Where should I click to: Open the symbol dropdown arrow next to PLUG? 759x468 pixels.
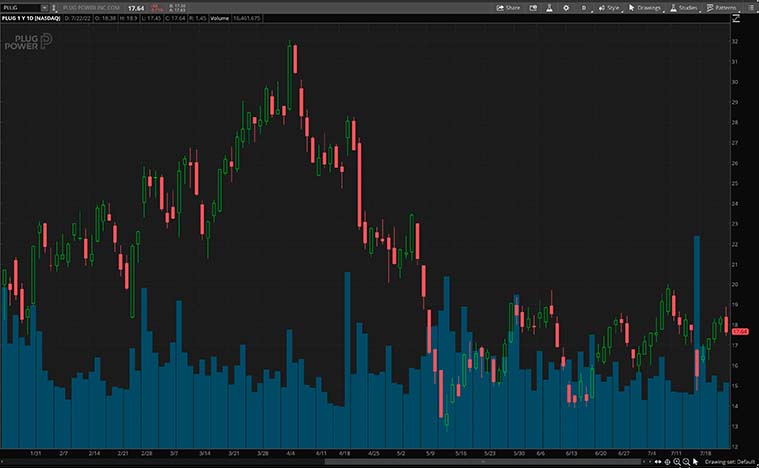coord(45,8)
